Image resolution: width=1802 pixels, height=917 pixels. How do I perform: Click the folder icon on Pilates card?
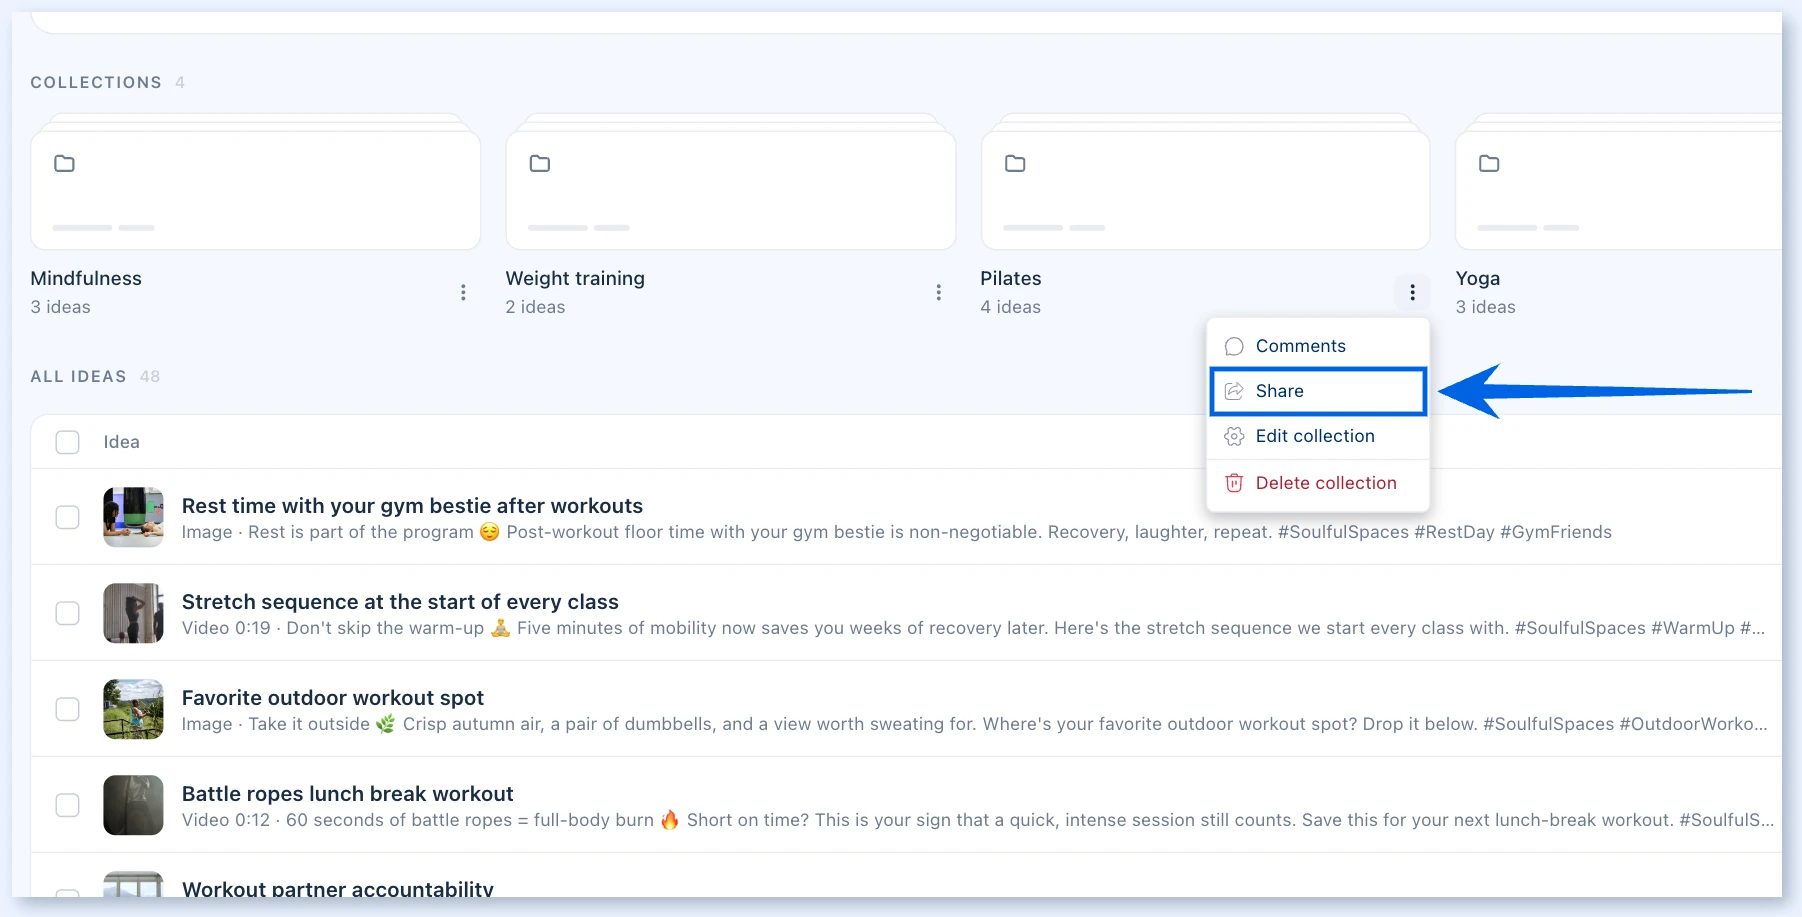tap(1015, 163)
